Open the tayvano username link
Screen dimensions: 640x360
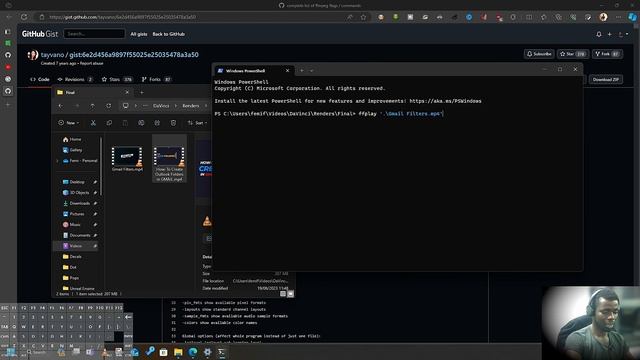(52, 55)
